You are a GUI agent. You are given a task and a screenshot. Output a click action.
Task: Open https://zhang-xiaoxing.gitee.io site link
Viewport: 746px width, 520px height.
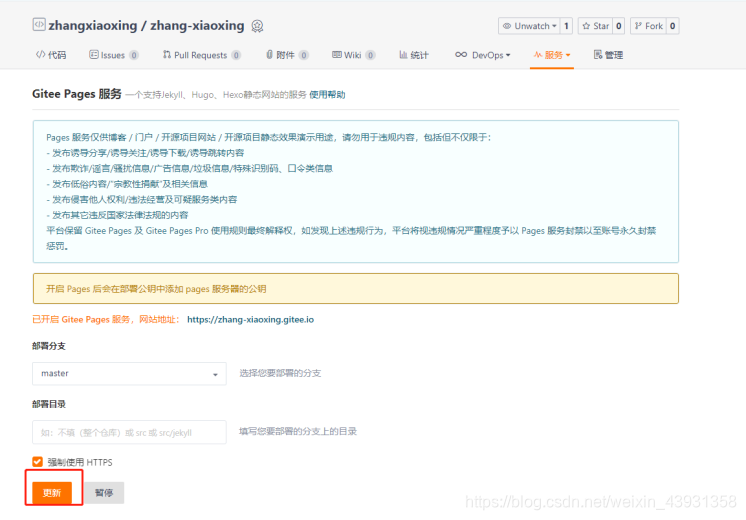250,319
